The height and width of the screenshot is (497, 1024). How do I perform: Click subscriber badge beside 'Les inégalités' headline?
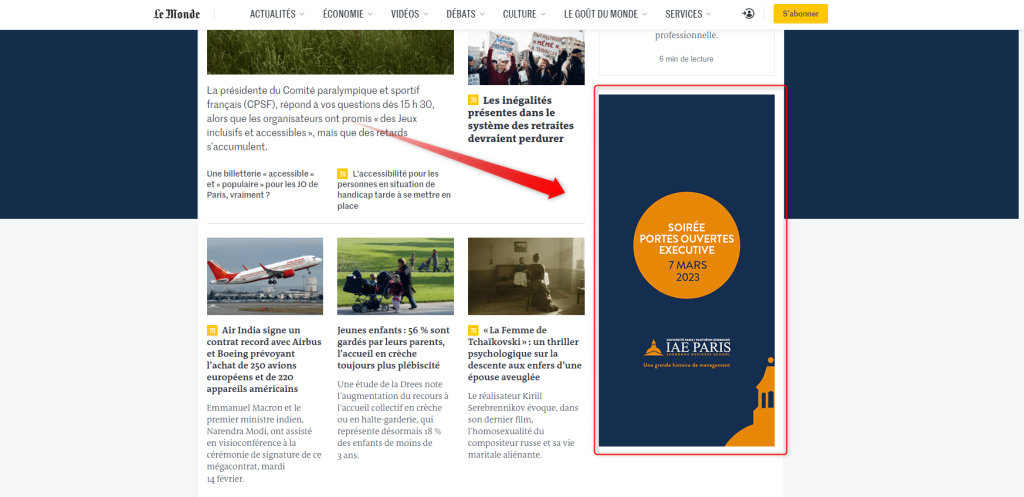click(473, 100)
